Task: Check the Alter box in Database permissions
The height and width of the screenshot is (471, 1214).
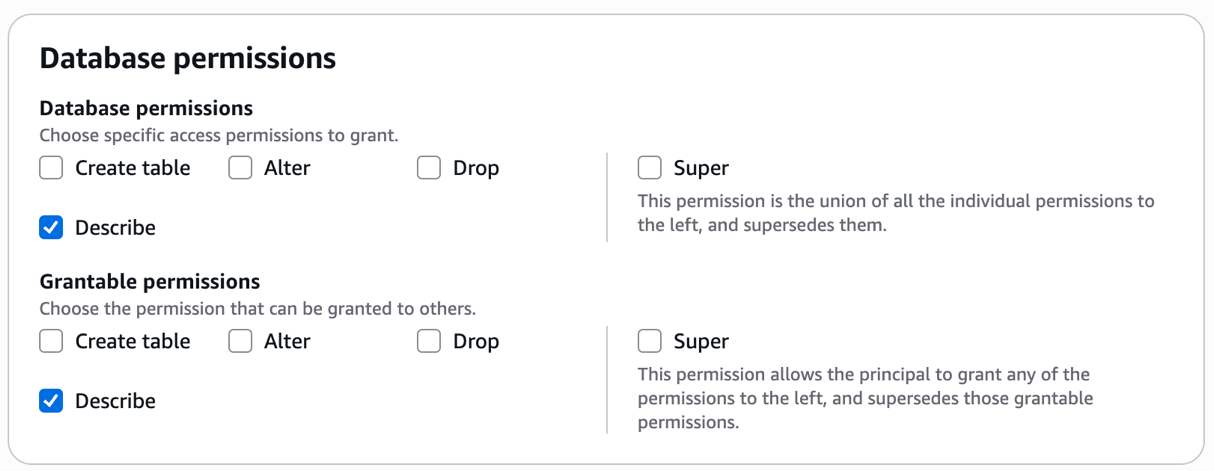Action: 240,168
